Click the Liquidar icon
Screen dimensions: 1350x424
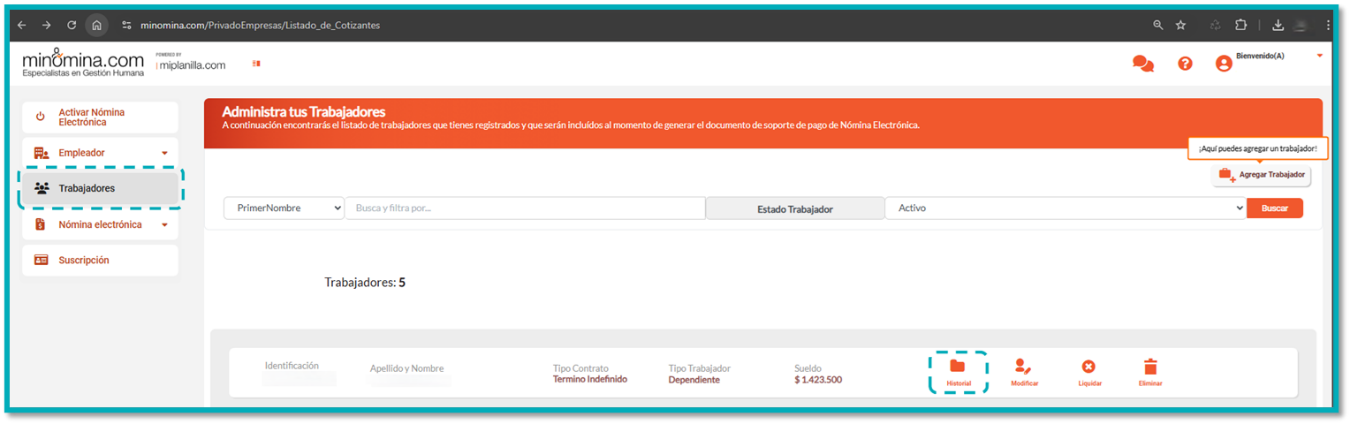tap(1088, 368)
